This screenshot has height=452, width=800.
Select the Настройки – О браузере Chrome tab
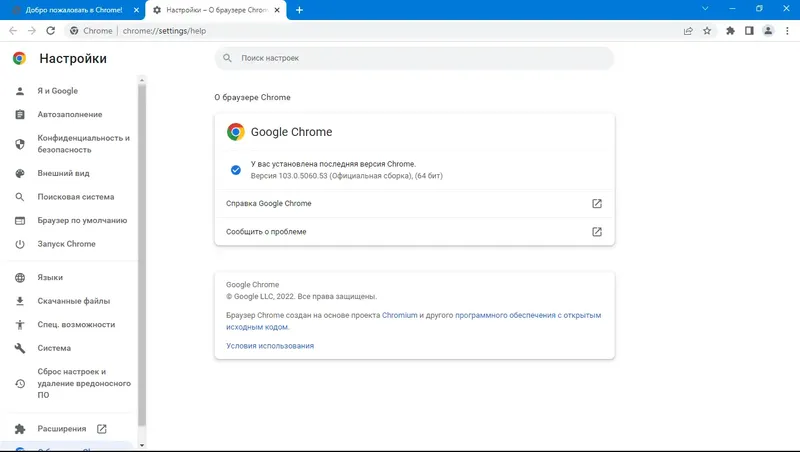216,10
